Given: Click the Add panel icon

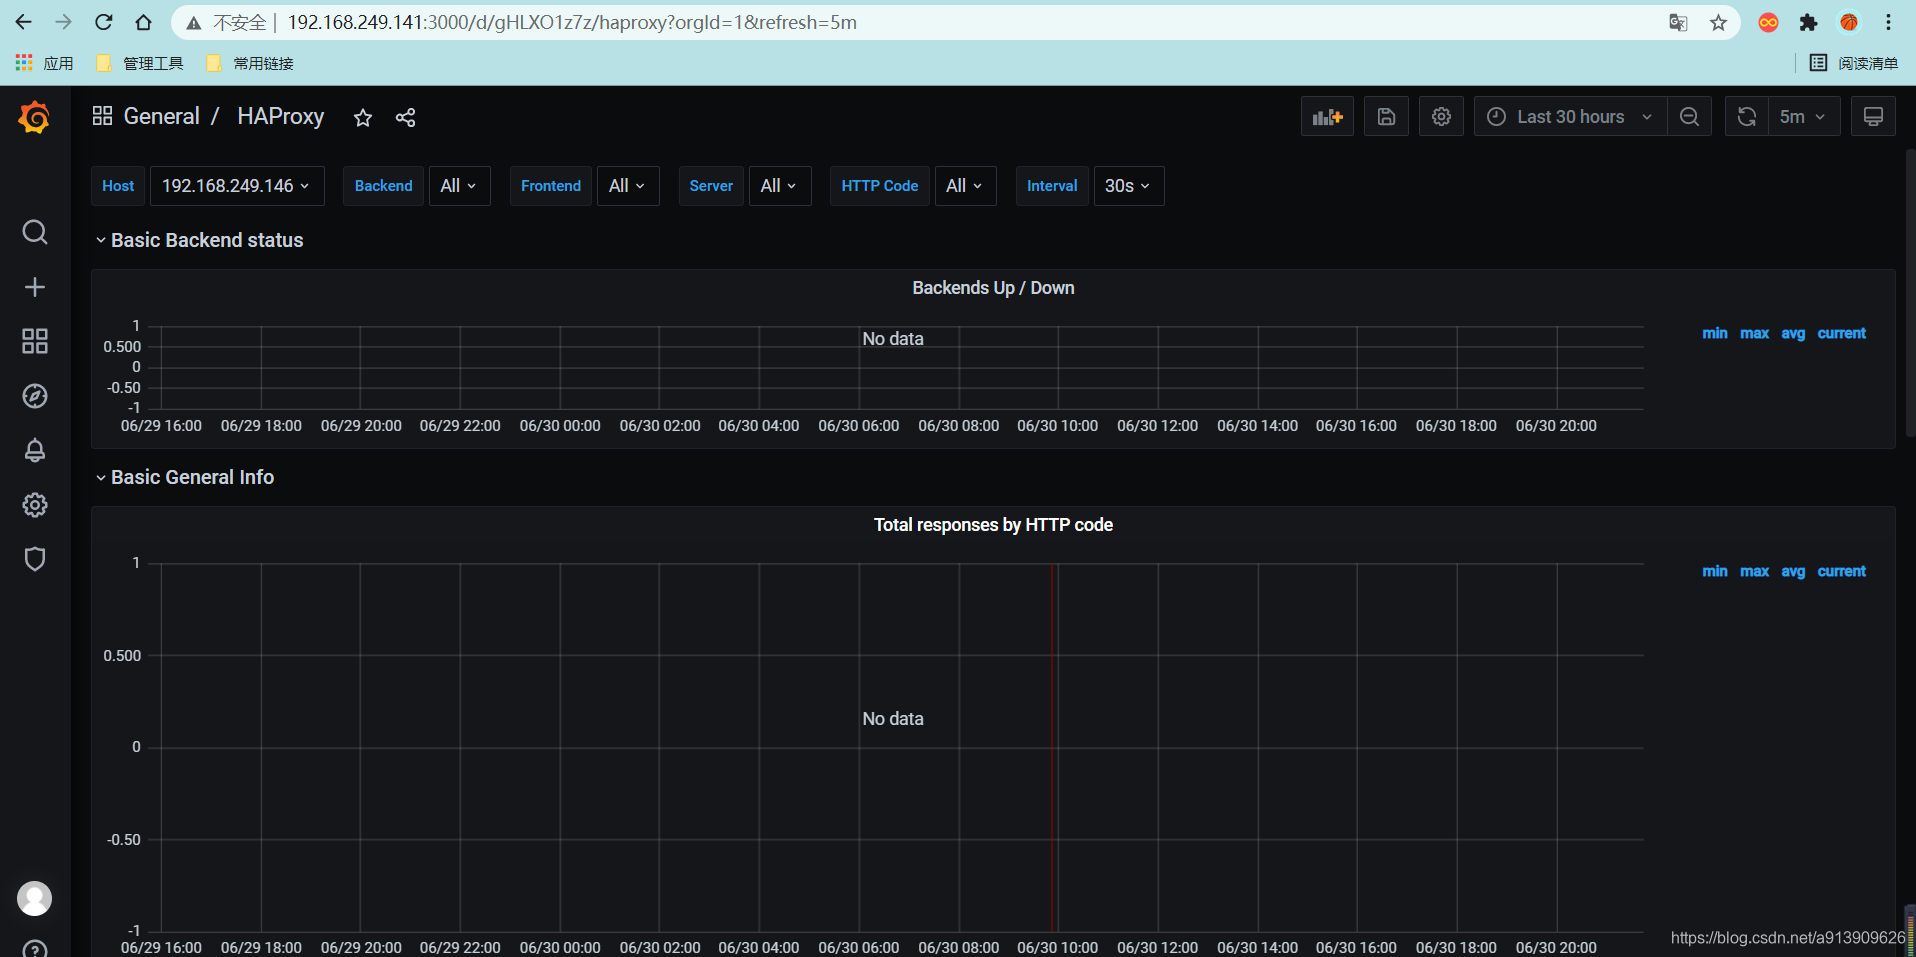Looking at the screenshot, I should tap(1327, 117).
